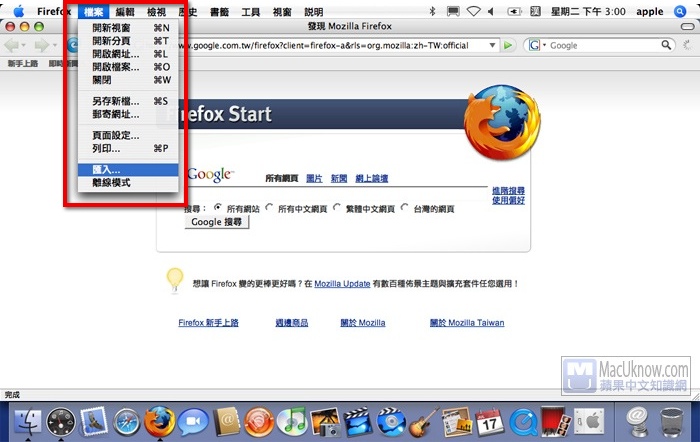The height and width of the screenshot is (442, 700).
Task: Open the address bar history dropdown arrow
Action: tap(492, 45)
